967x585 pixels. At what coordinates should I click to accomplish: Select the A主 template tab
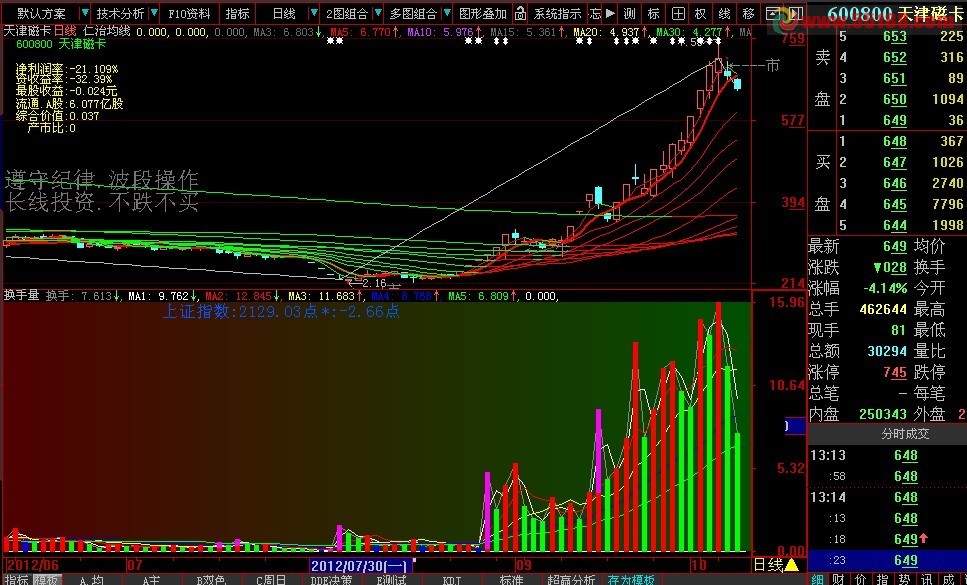[x=150, y=579]
